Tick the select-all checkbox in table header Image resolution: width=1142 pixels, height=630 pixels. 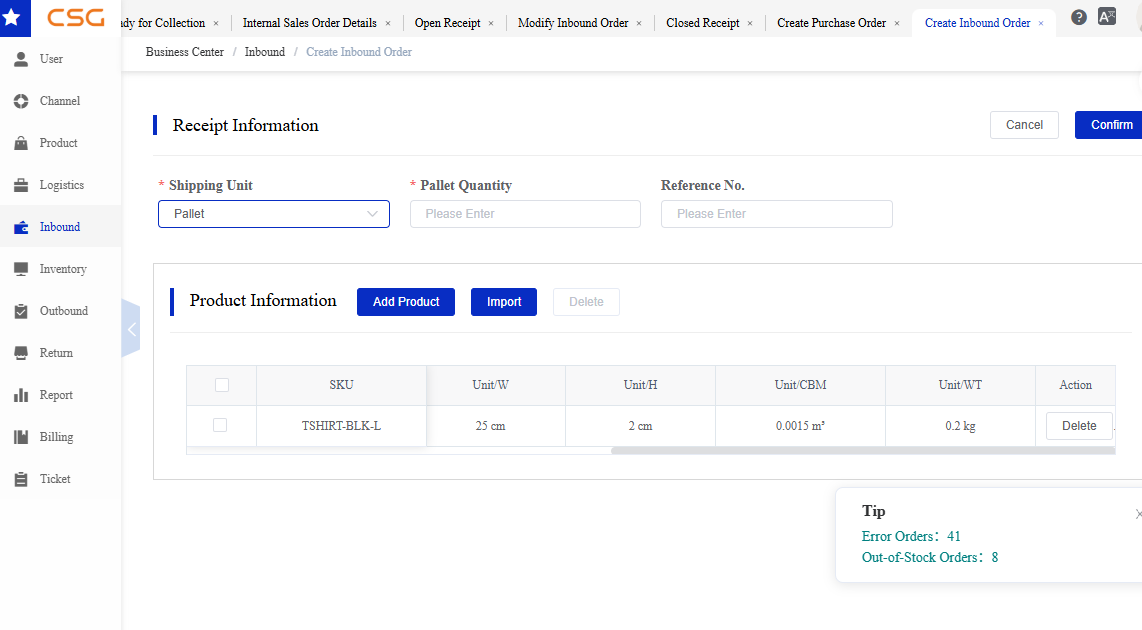pyautogui.click(x=222, y=385)
